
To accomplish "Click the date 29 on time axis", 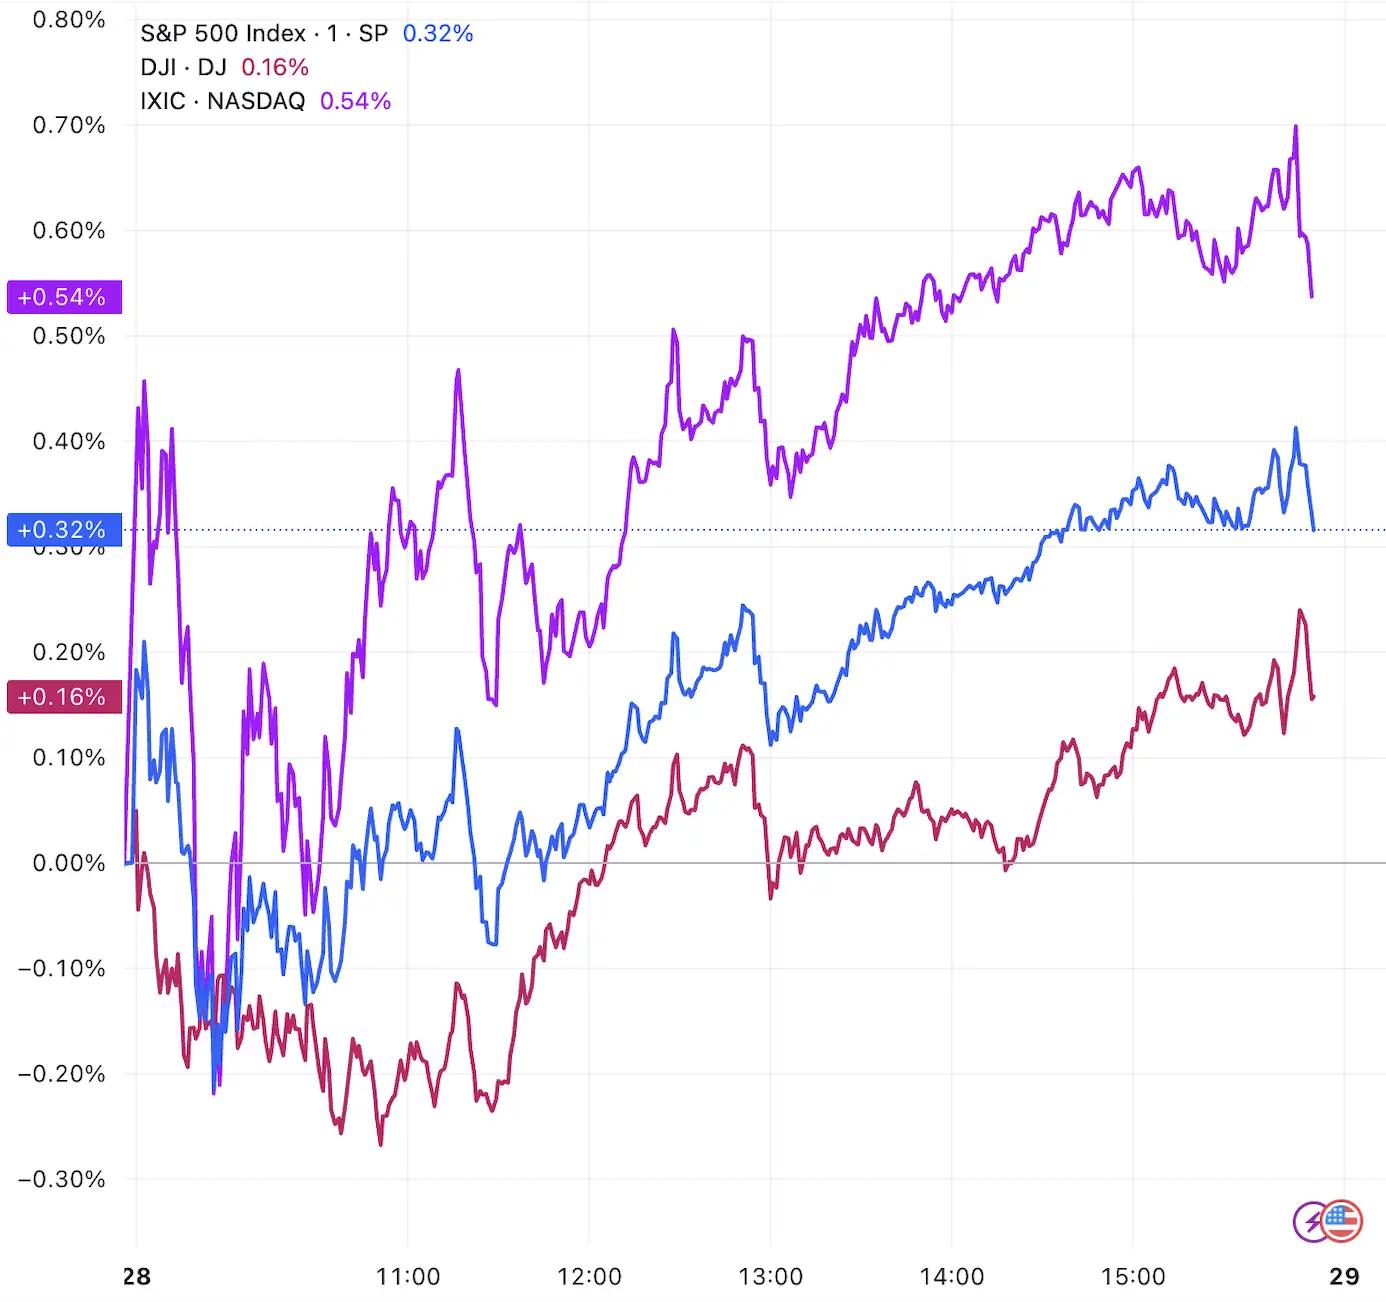I will [x=1345, y=1277].
